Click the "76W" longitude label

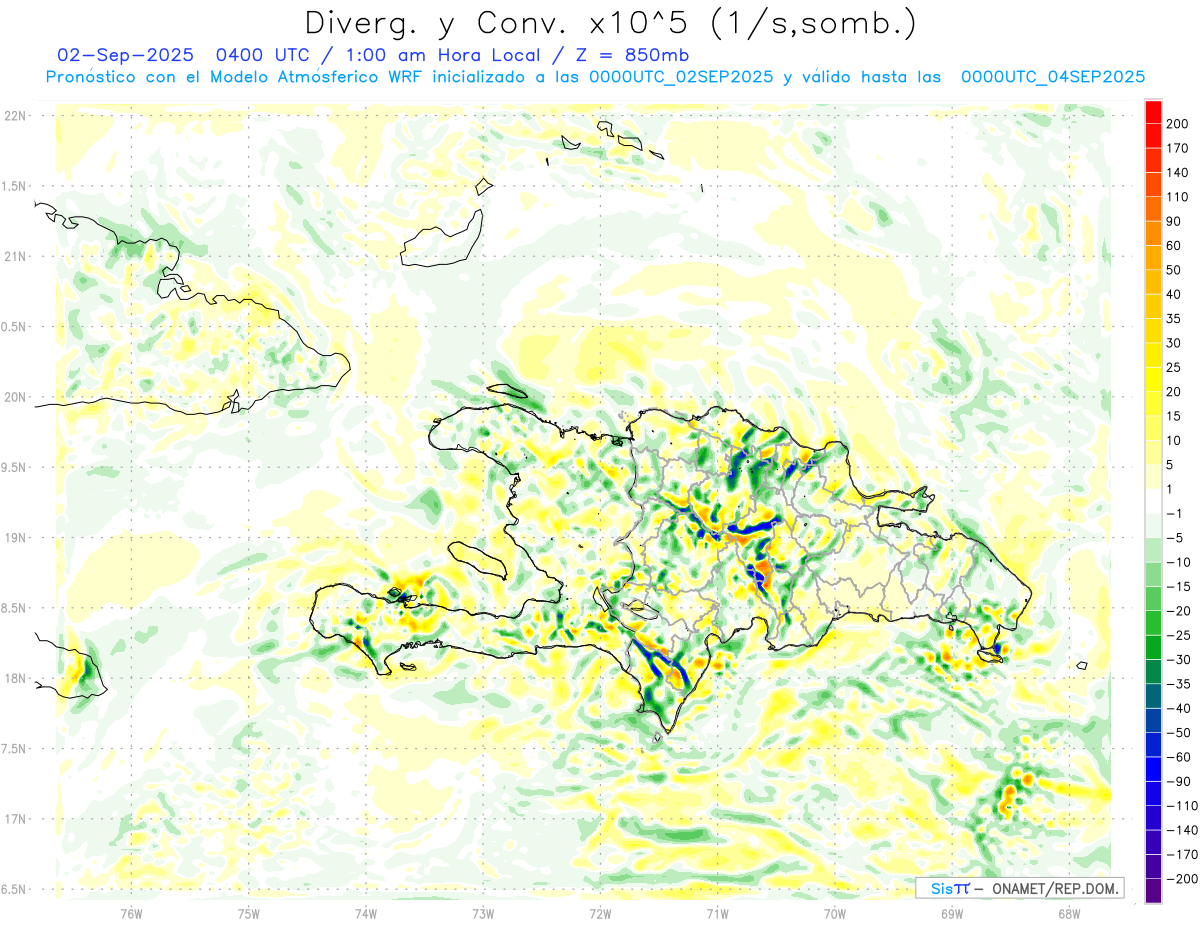coord(131,914)
